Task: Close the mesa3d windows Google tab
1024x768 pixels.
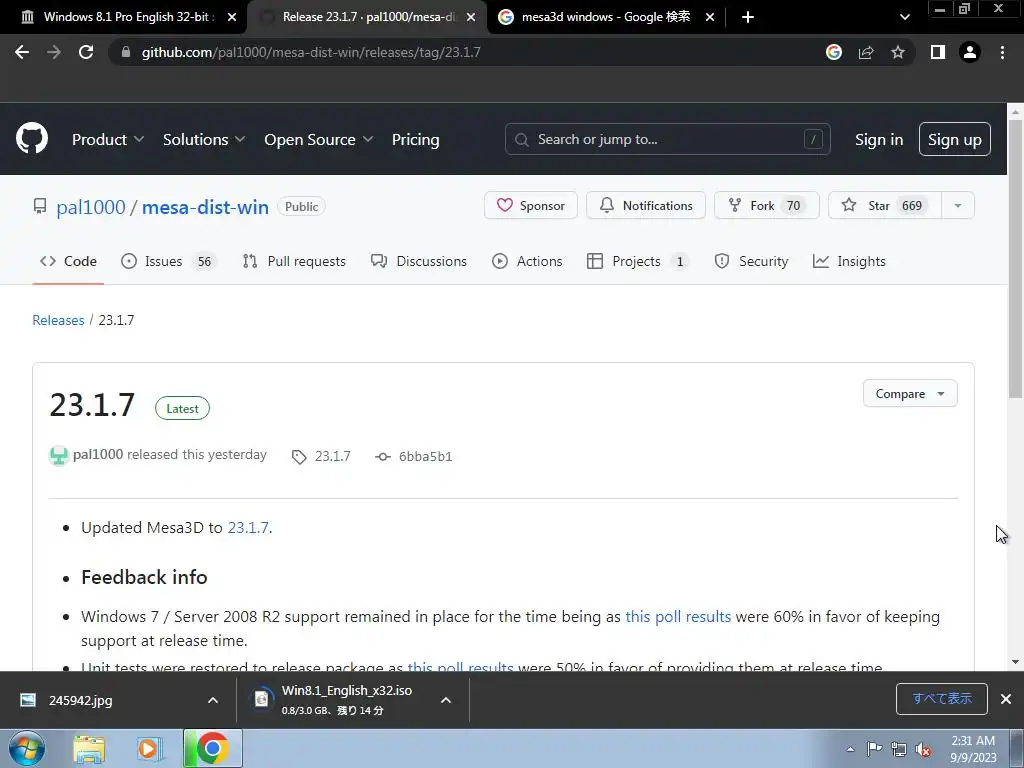Action: click(710, 17)
